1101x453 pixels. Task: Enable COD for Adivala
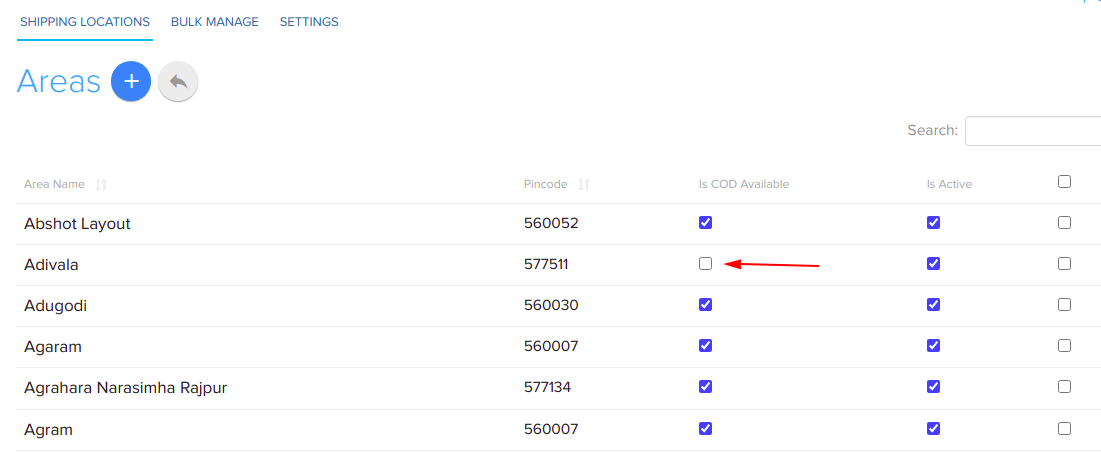pos(706,263)
